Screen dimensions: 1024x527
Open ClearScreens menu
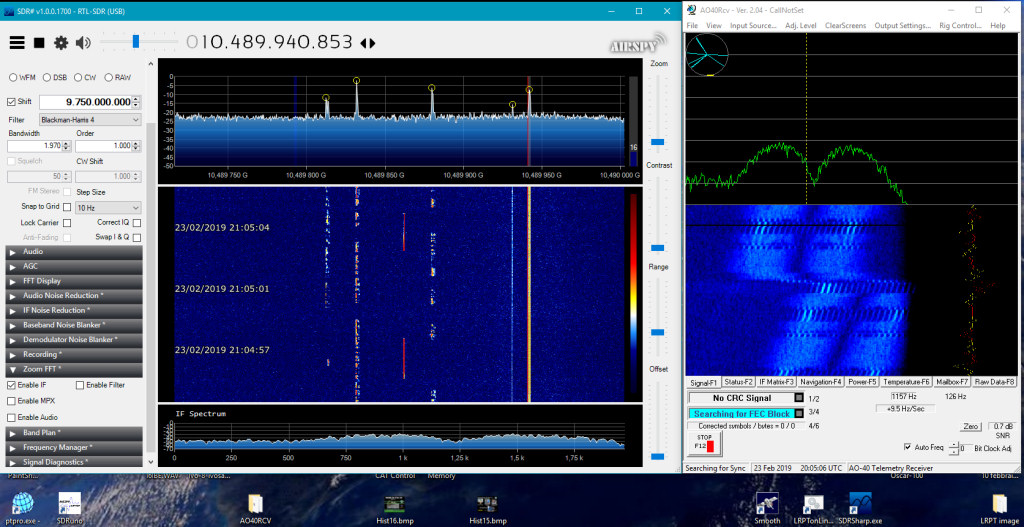tap(845, 25)
